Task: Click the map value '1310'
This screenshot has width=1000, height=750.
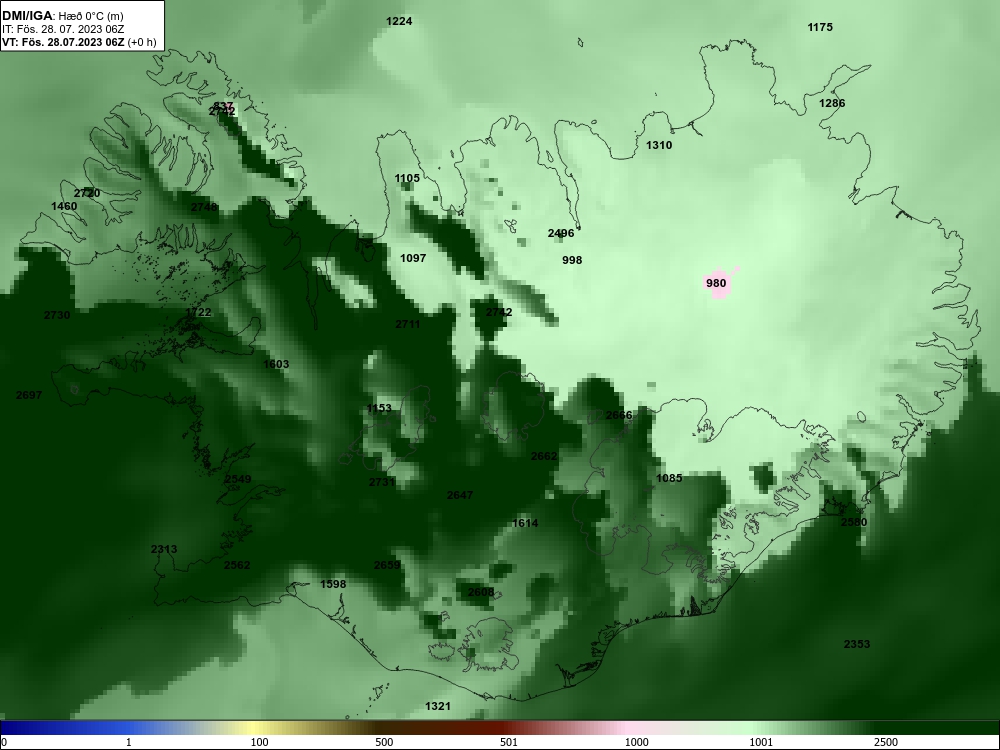Action: click(659, 145)
